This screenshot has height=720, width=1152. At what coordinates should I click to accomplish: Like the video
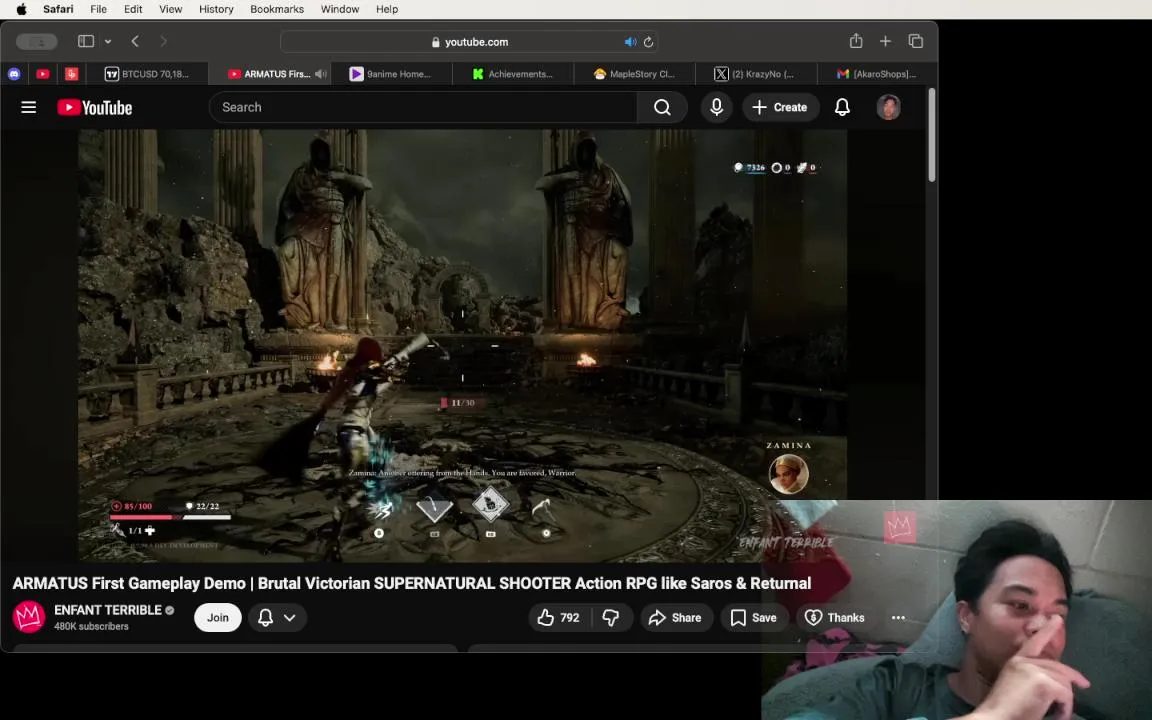click(559, 618)
